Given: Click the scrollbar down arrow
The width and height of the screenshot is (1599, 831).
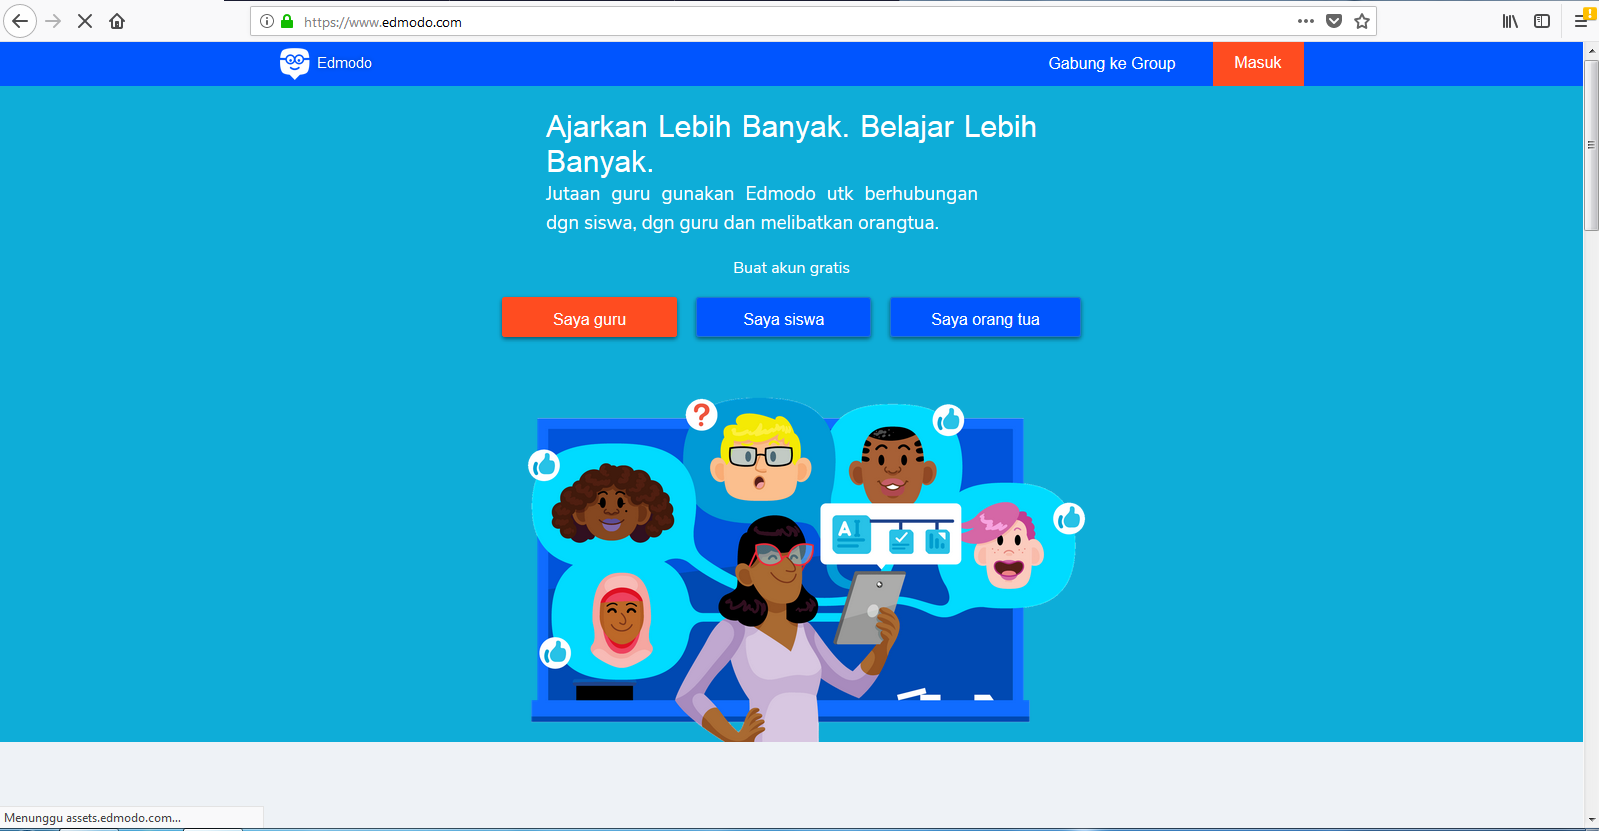Looking at the screenshot, I should 1591,820.
